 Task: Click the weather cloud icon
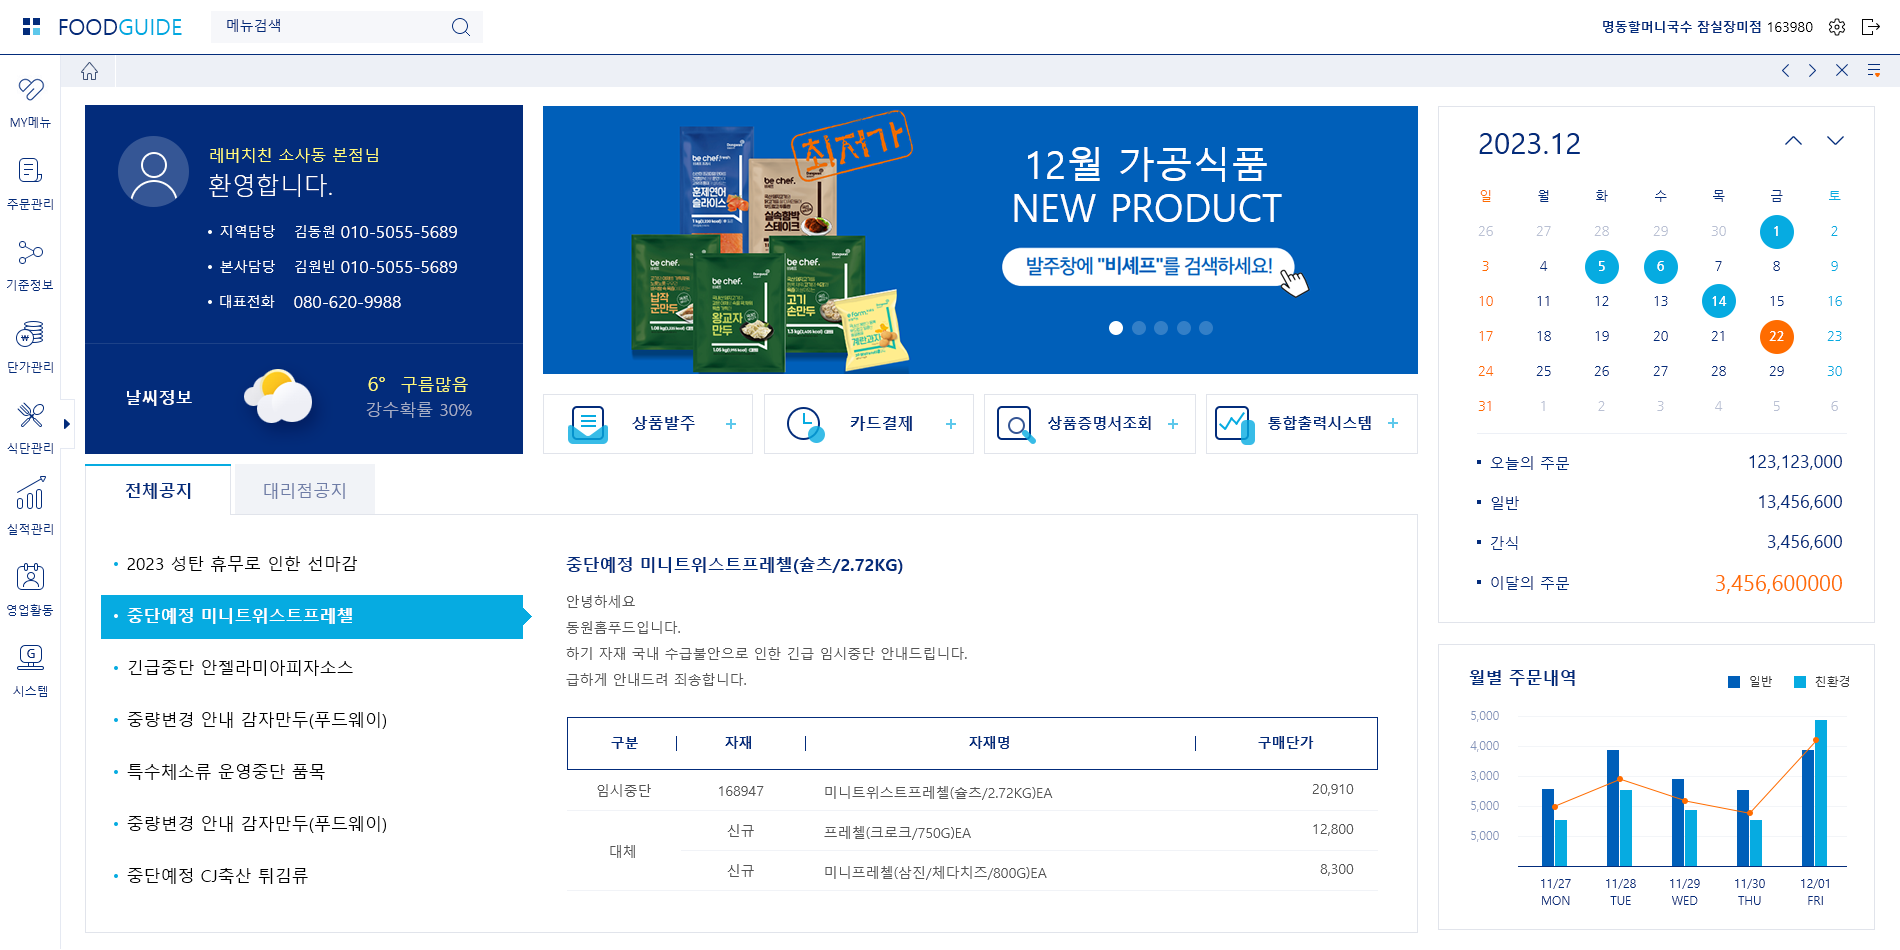278,397
